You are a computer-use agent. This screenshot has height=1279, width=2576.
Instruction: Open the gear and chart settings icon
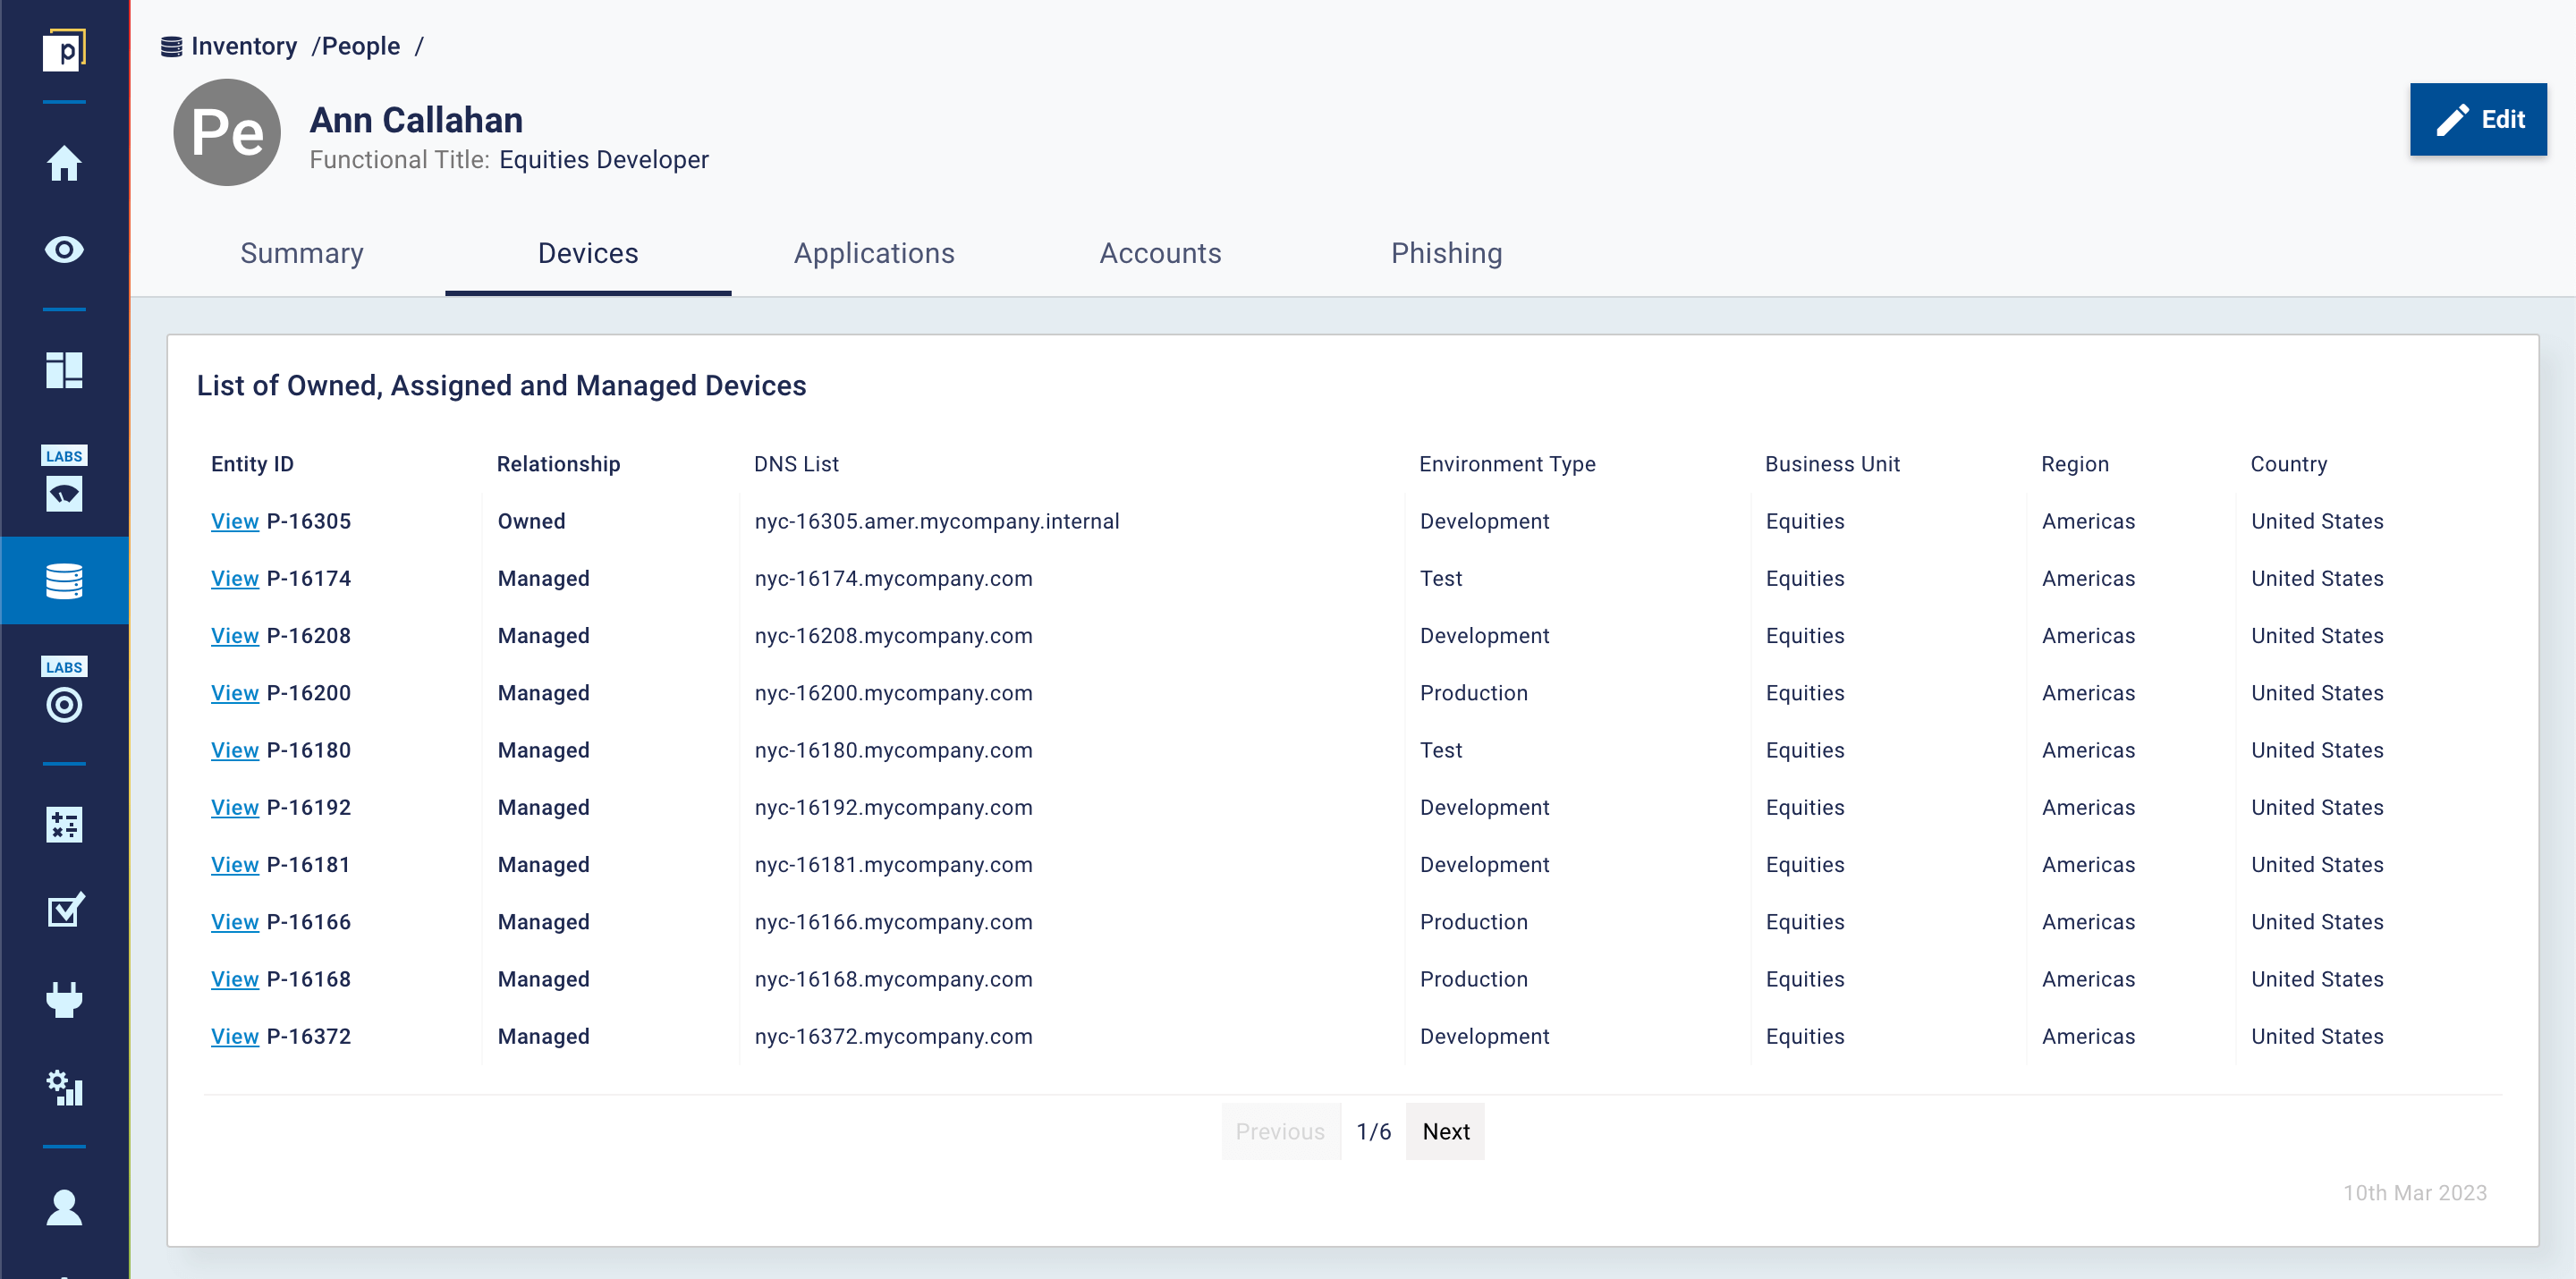coord(64,1088)
